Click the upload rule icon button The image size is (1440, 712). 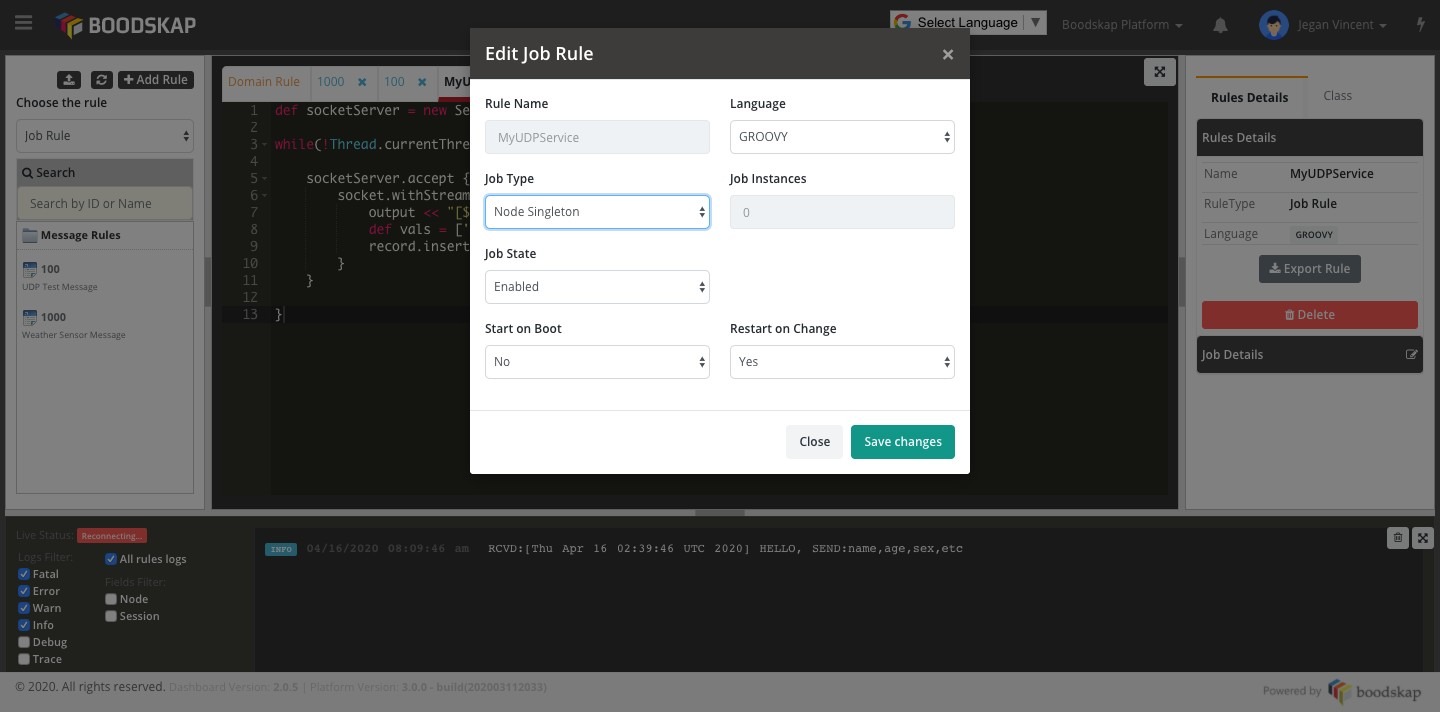click(x=68, y=80)
